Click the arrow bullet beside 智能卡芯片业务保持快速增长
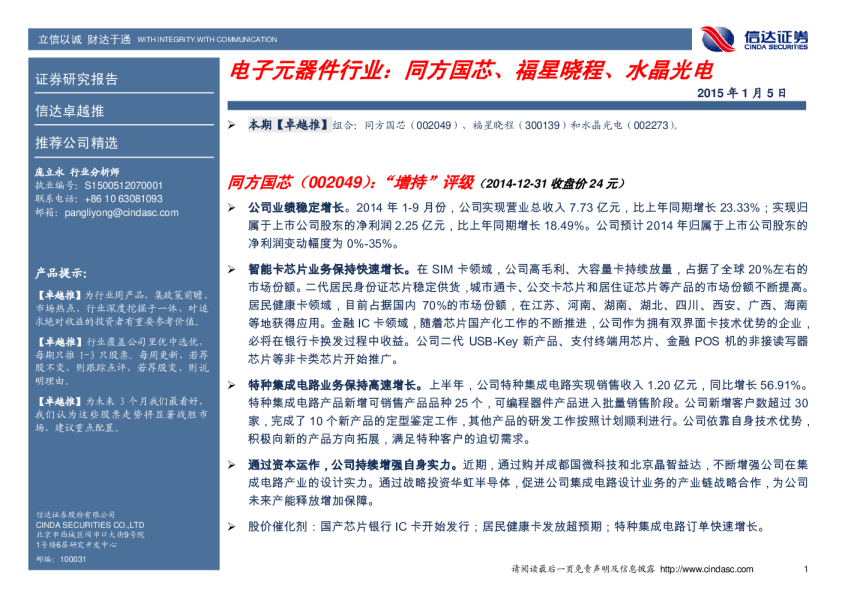This screenshot has height=595, width=842. [232, 270]
